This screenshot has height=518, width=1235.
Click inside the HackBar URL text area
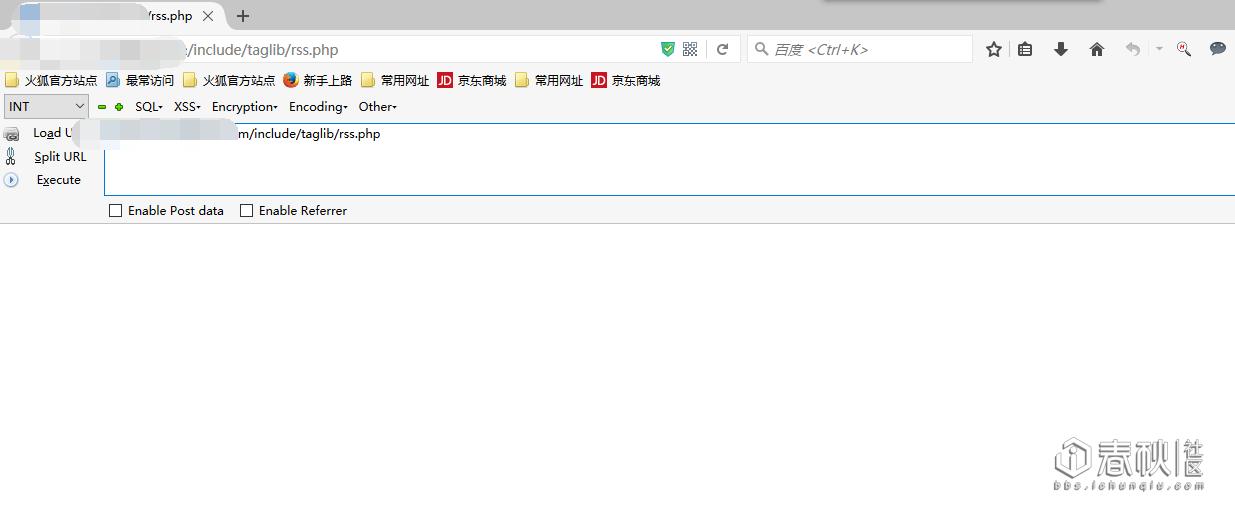coord(669,160)
